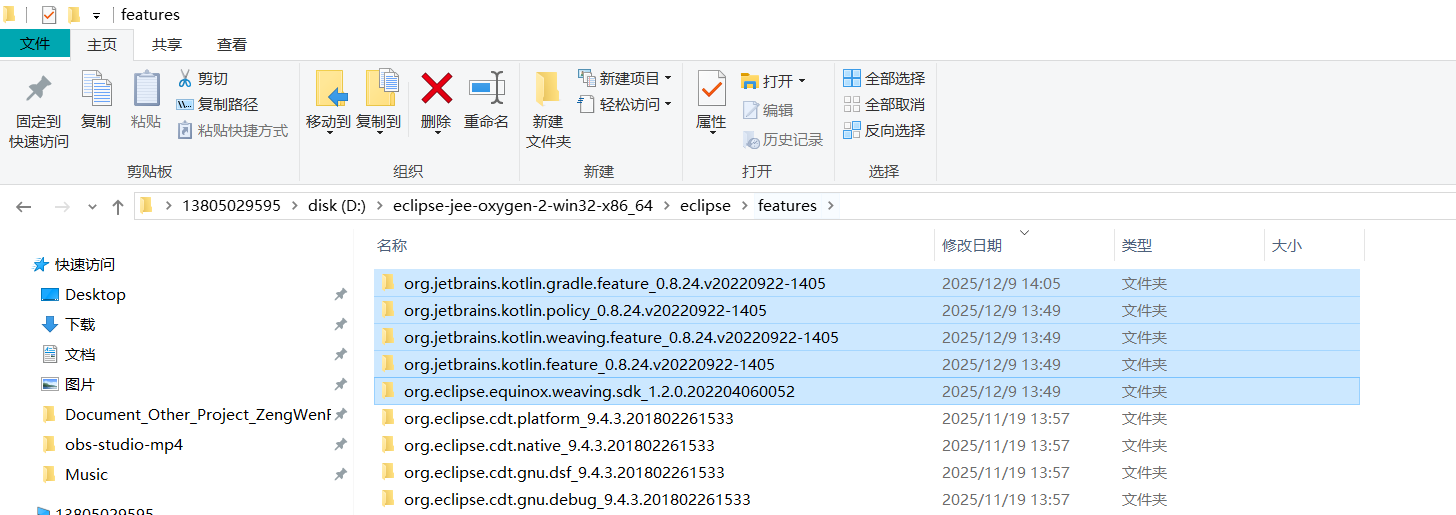Expand chevron after disk (D:) in path
The width and height of the screenshot is (1456, 515).
click(x=380, y=206)
